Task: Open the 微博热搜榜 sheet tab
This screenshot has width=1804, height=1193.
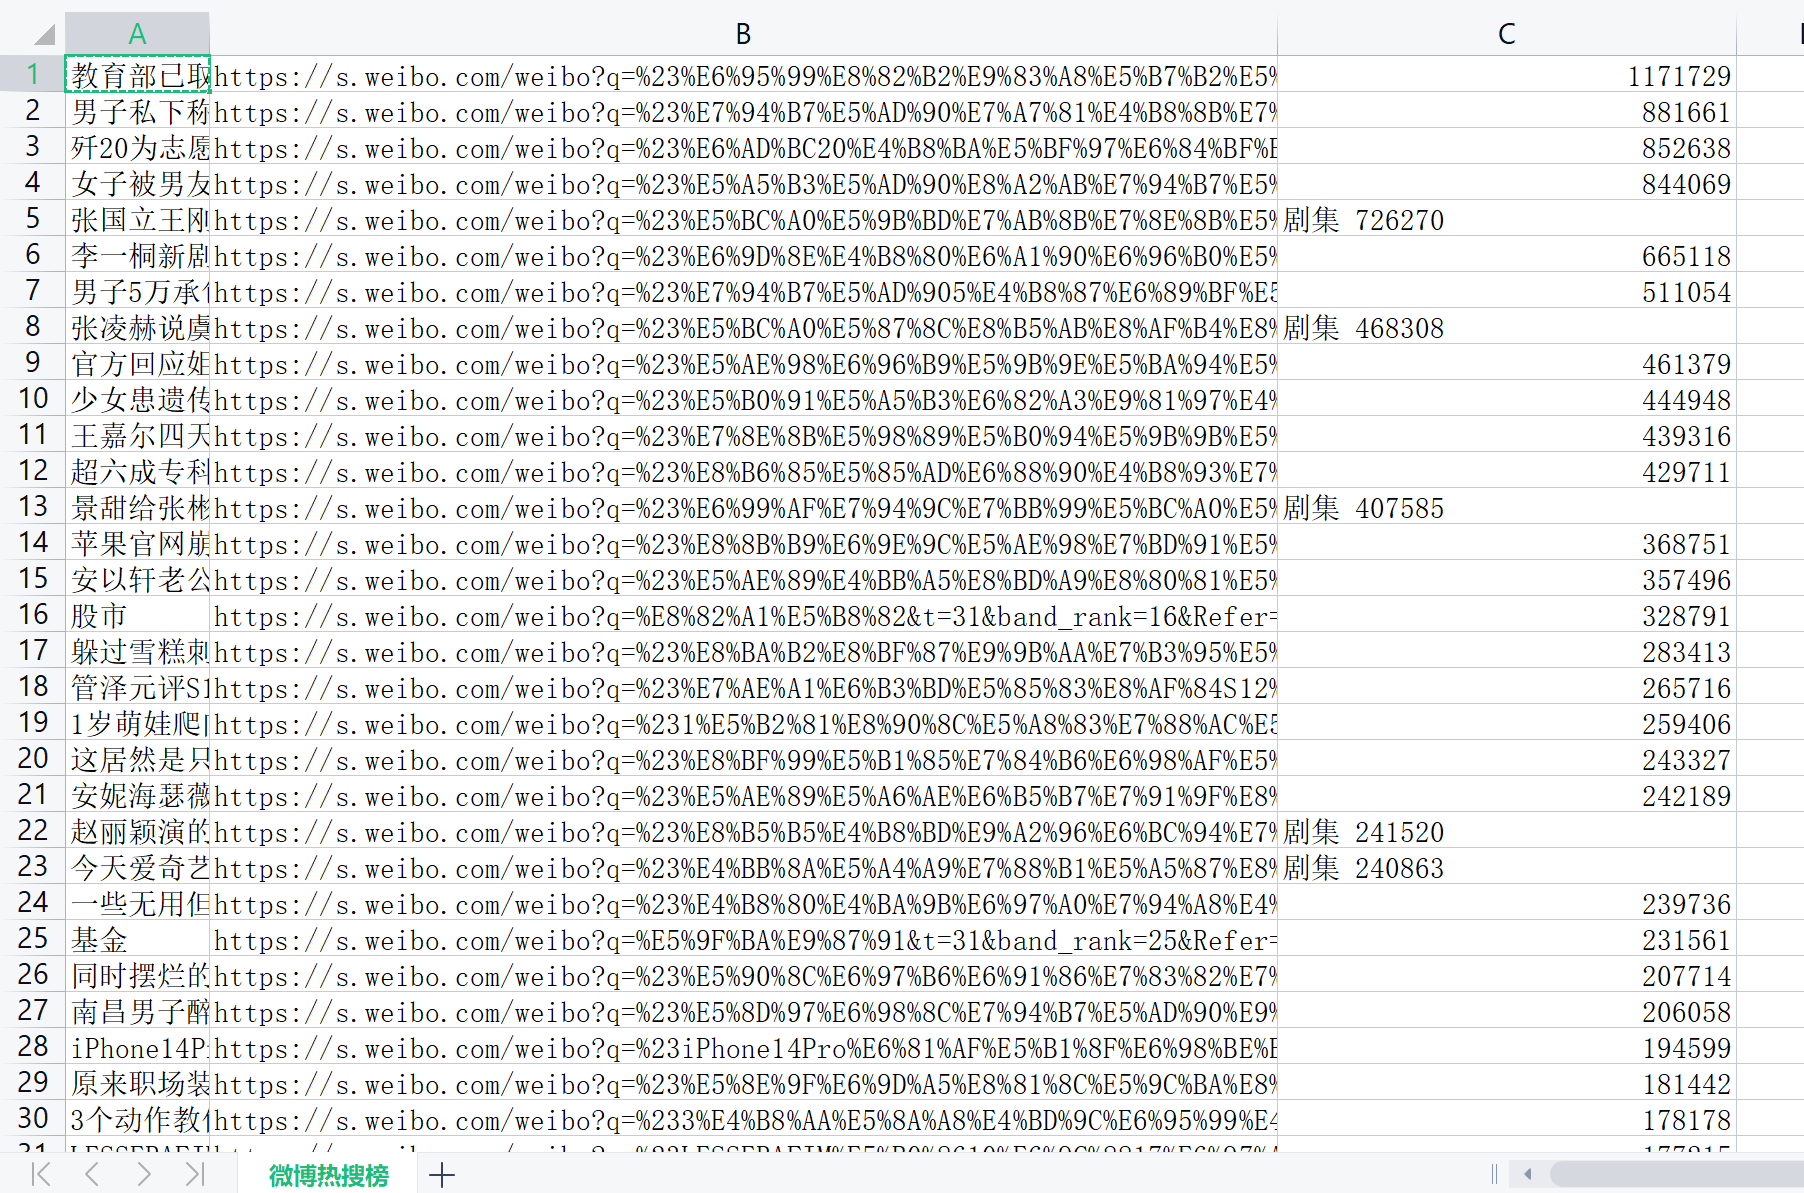Action: (x=328, y=1175)
